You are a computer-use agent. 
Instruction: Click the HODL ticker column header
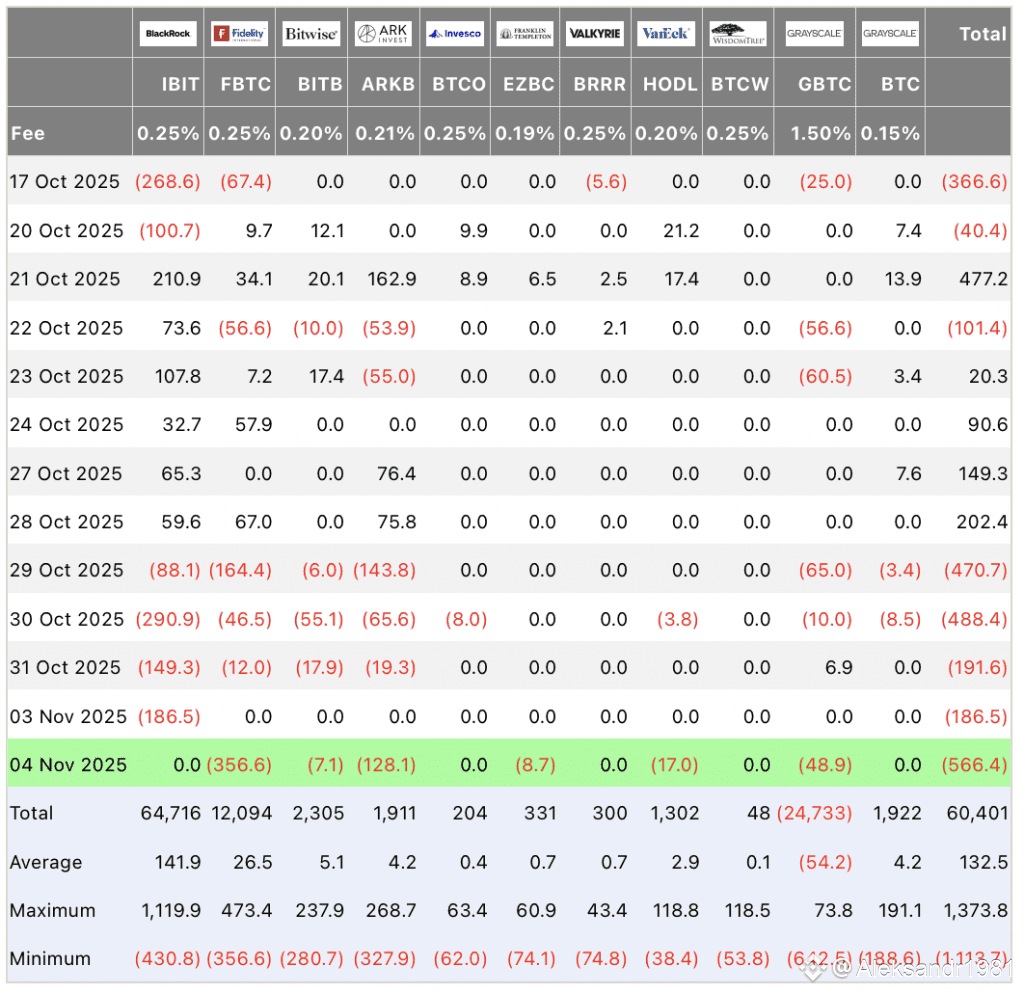click(670, 85)
